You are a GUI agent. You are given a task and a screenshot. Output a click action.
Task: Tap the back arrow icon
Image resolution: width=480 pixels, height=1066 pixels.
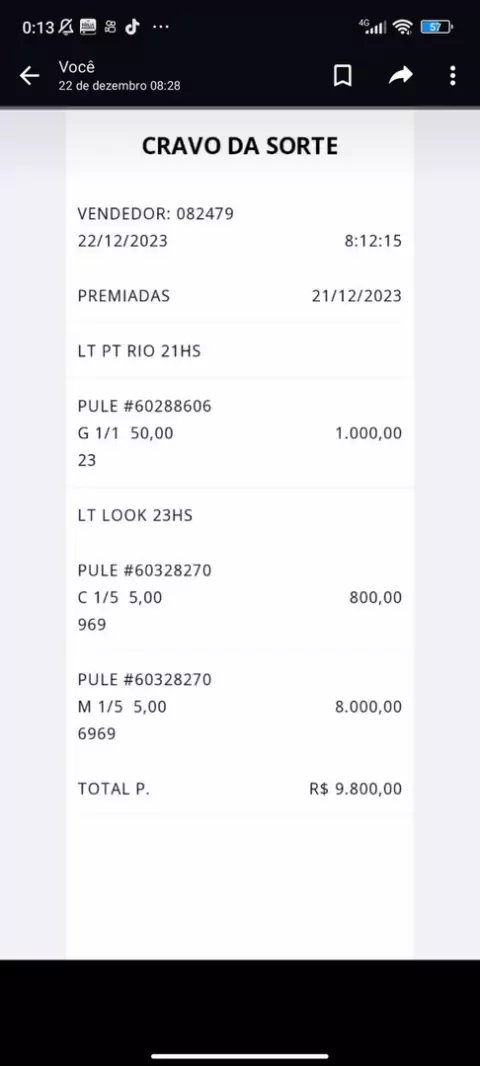pyautogui.click(x=30, y=75)
